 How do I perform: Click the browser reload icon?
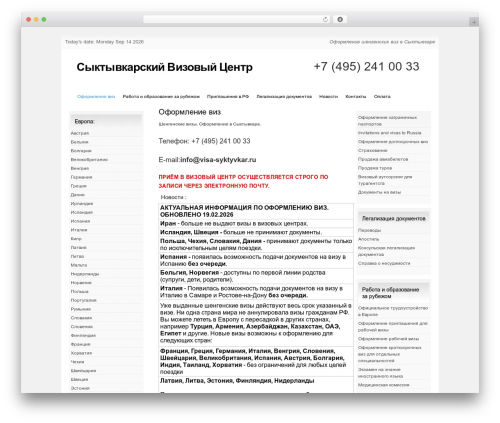point(325,20)
